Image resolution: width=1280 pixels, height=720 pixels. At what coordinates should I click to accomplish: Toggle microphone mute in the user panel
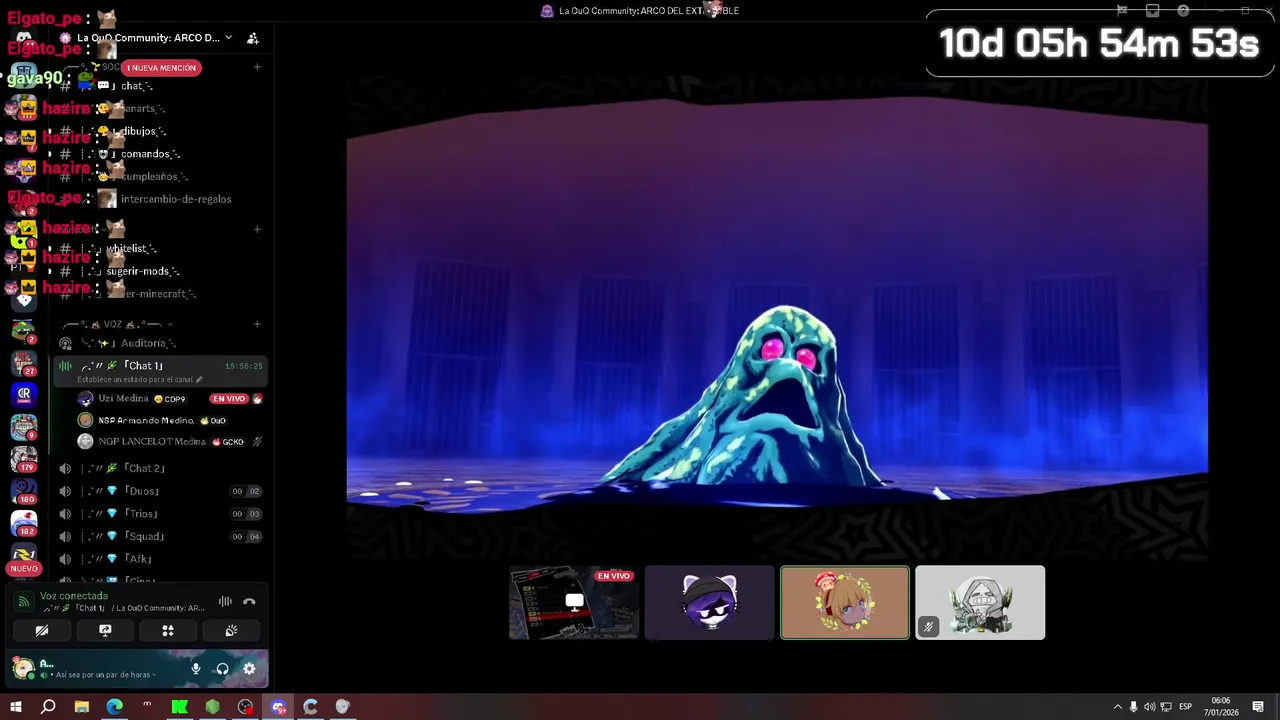(x=196, y=669)
